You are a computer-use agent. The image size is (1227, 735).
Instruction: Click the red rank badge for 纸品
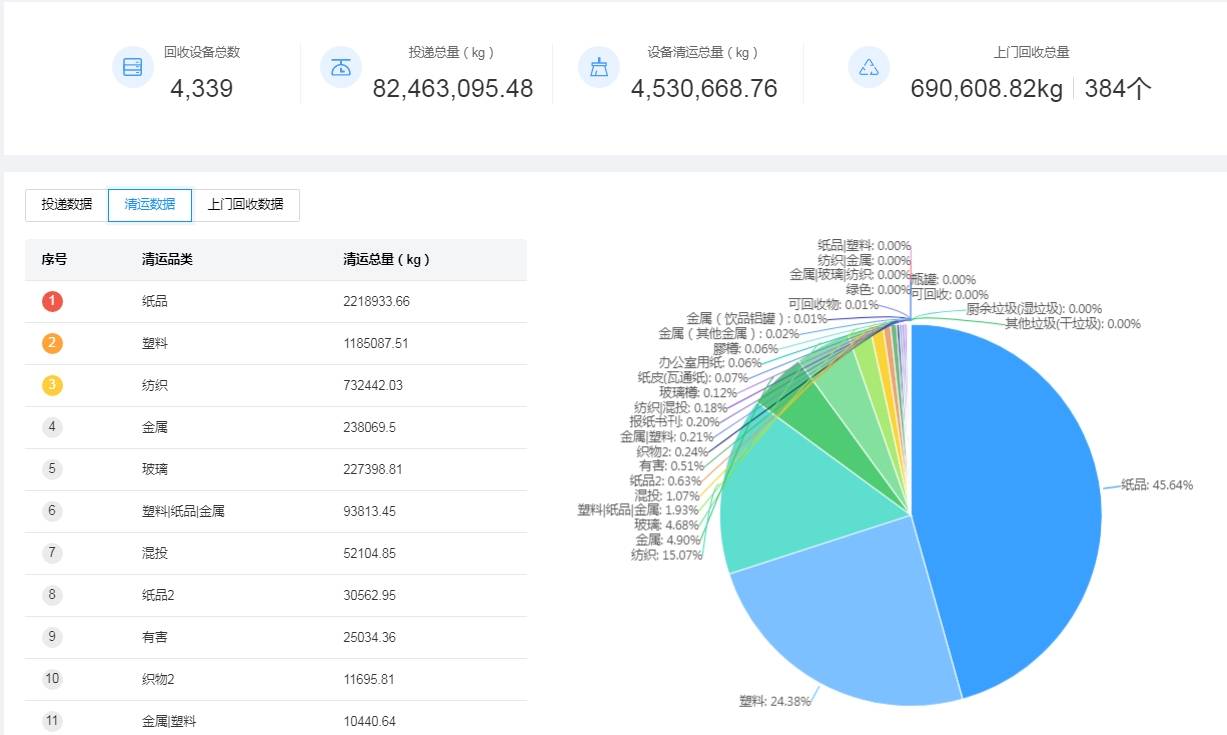[51, 300]
